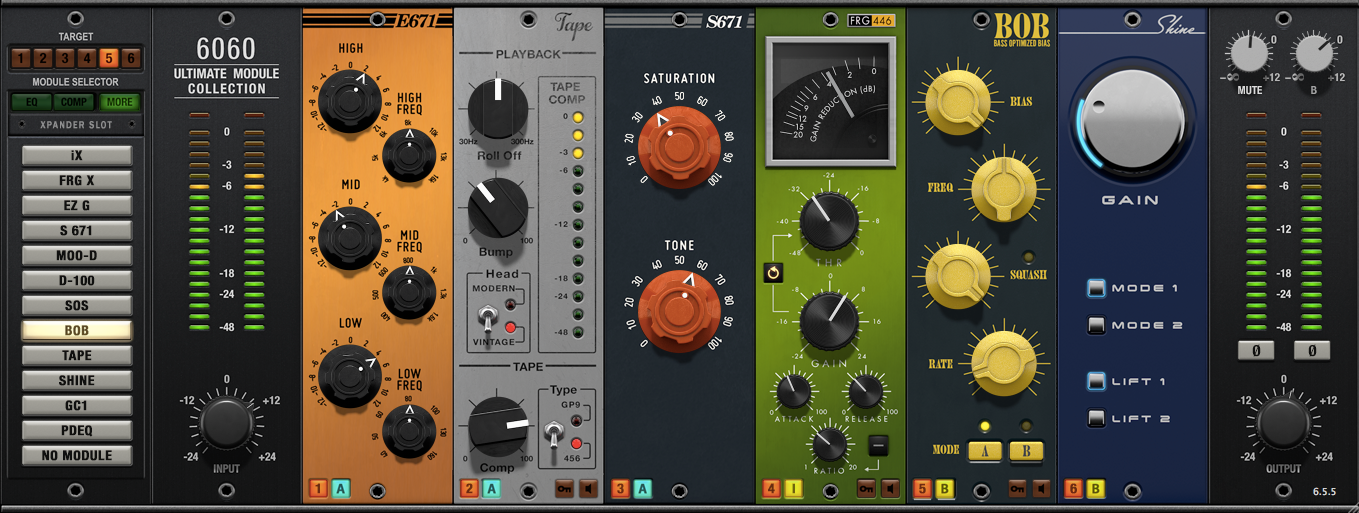Select target slot 3
Screen dimensions: 1359x513
[66, 58]
